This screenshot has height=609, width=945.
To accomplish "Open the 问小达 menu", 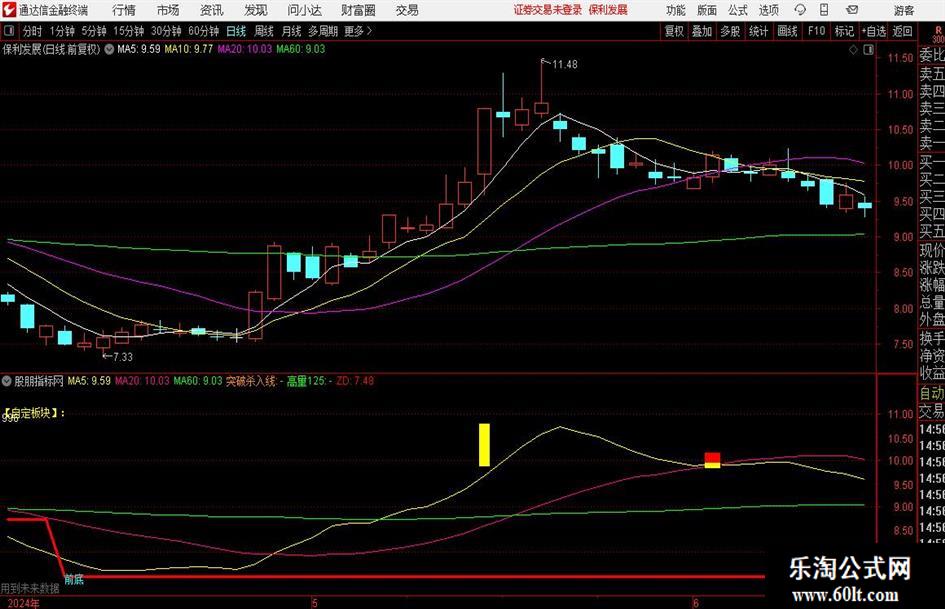I will 304,10.
